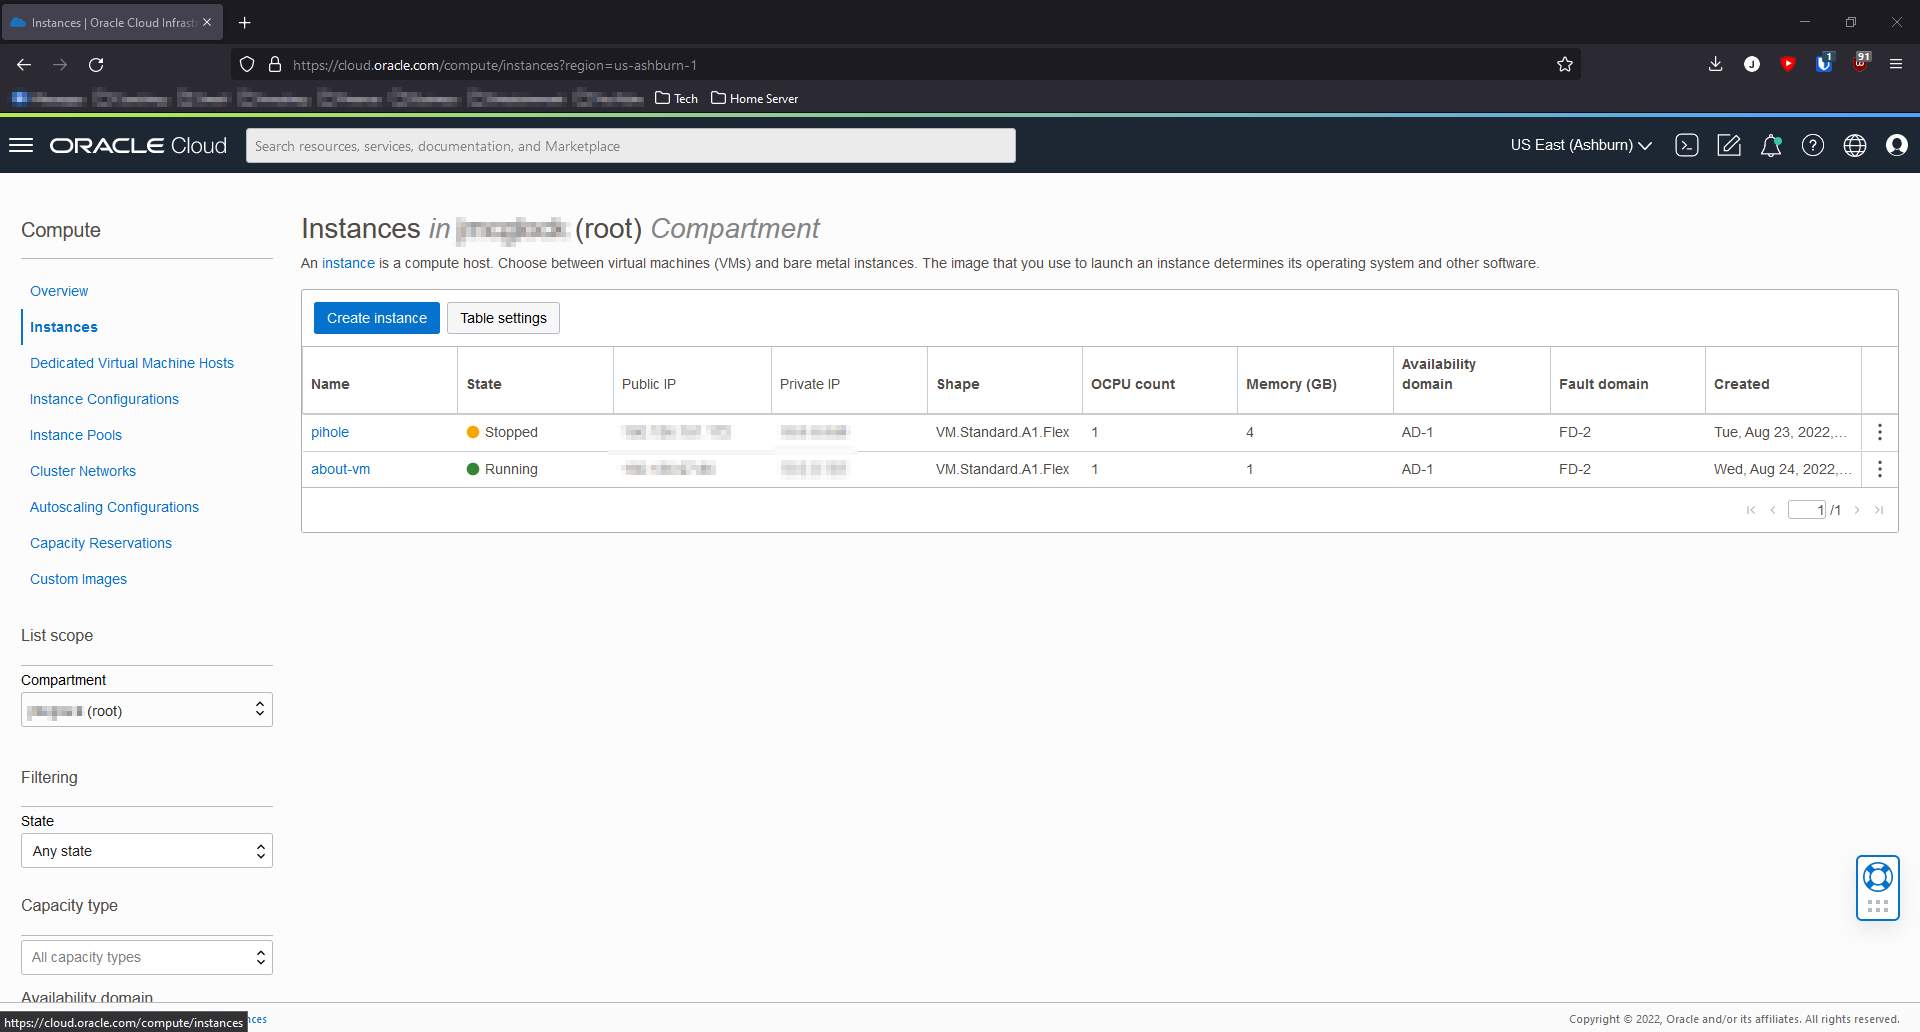Open the Tech bookmarks folder

pos(676,98)
